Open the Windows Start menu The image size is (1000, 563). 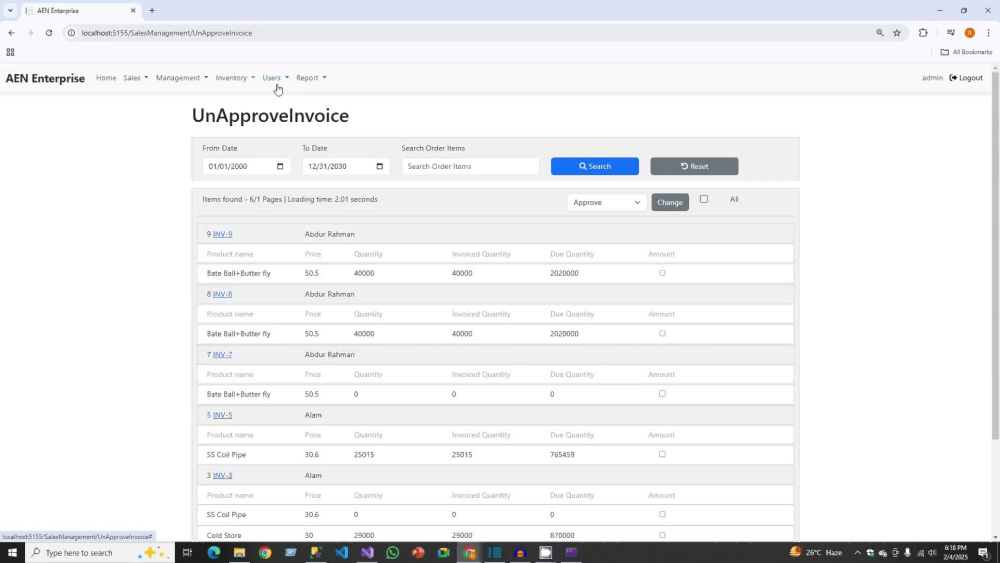(12, 552)
